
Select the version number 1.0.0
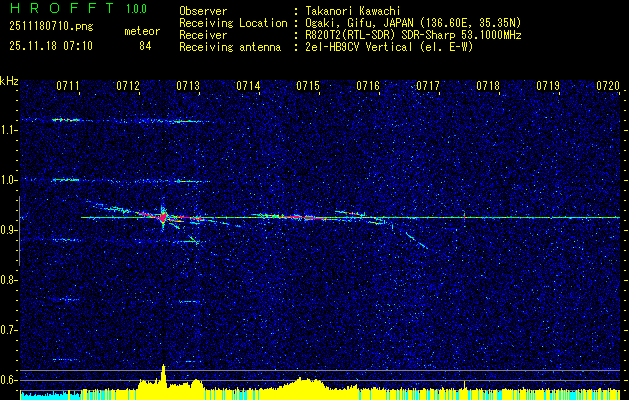[136, 9]
